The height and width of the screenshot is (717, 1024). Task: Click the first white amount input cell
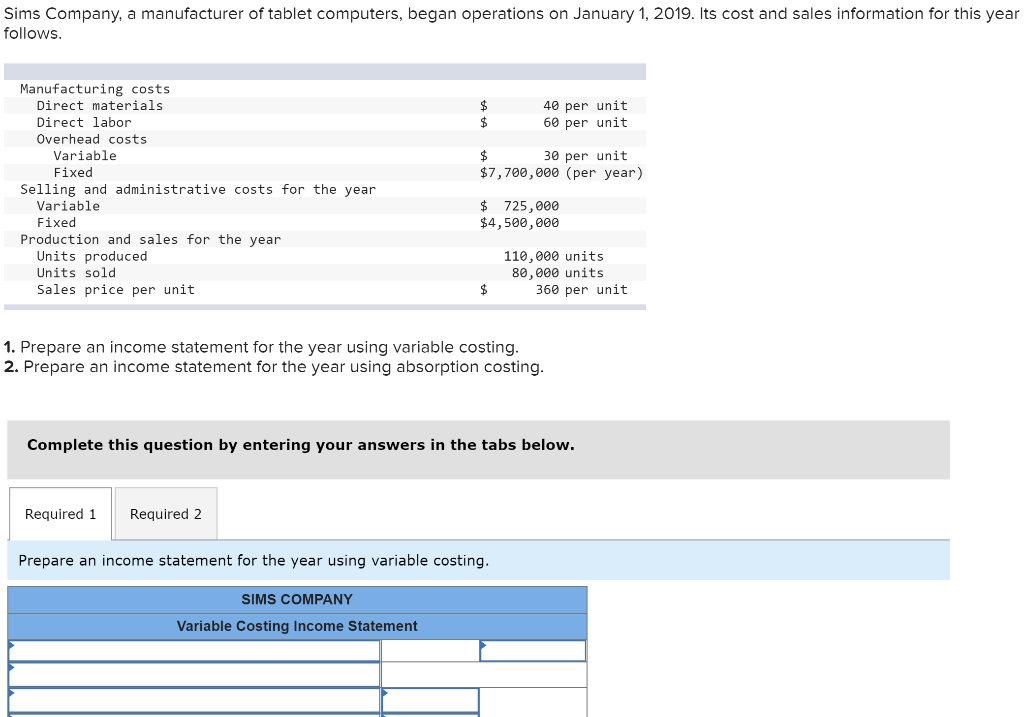click(x=428, y=650)
